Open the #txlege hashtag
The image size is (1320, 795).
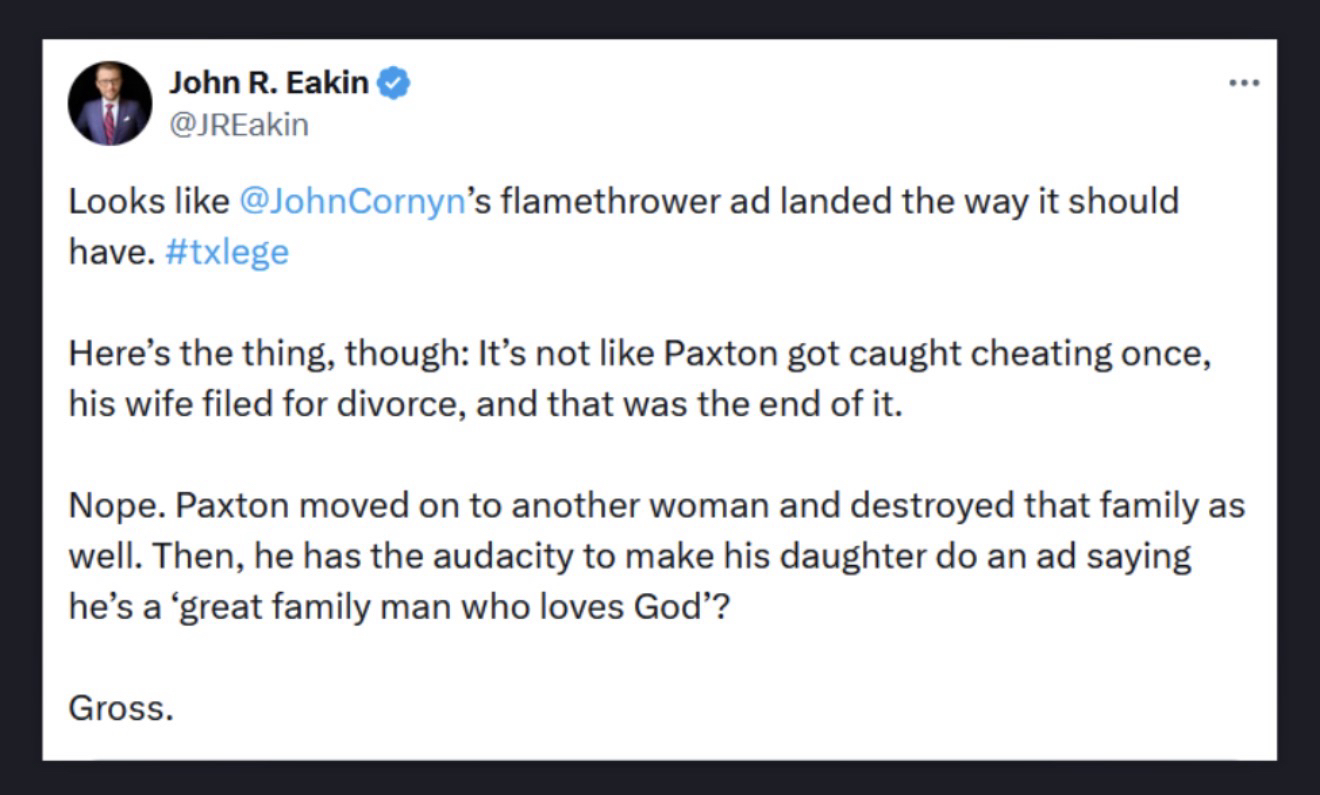pos(225,250)
